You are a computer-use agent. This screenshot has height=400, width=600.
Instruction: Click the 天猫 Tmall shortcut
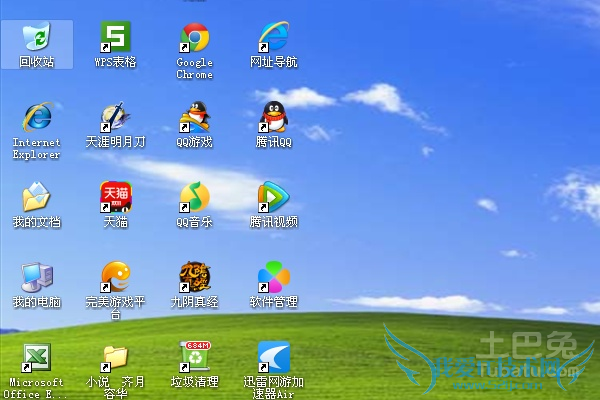point(115,197)
